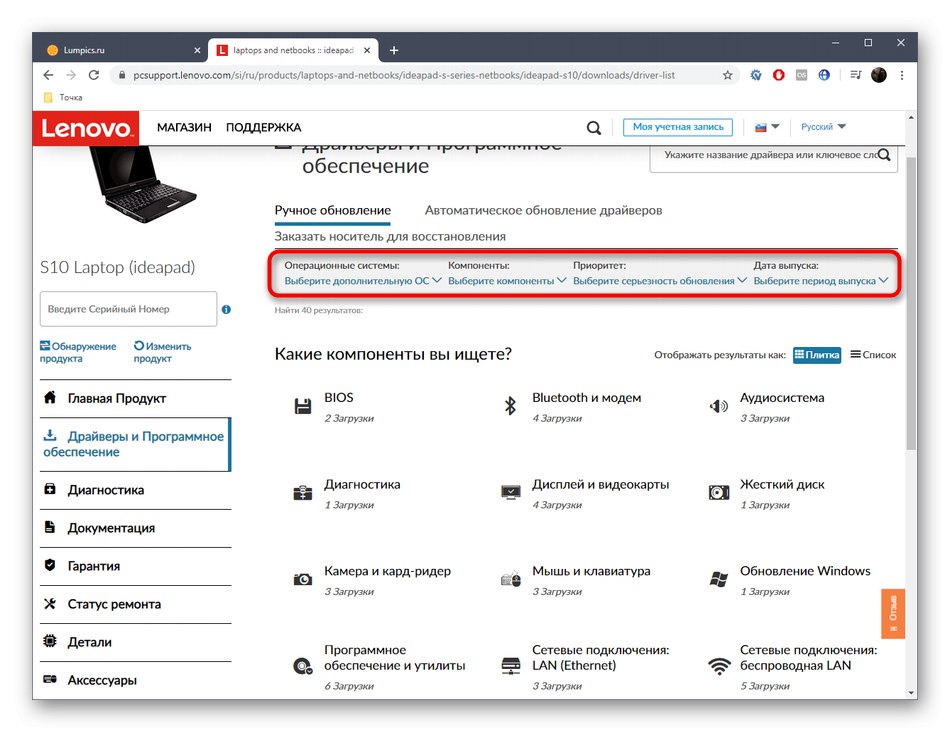Image resolution: width=950 pixels, height=732 pixels.
Task: Select the Ручное обновление tab
Action: pos(333,210)
